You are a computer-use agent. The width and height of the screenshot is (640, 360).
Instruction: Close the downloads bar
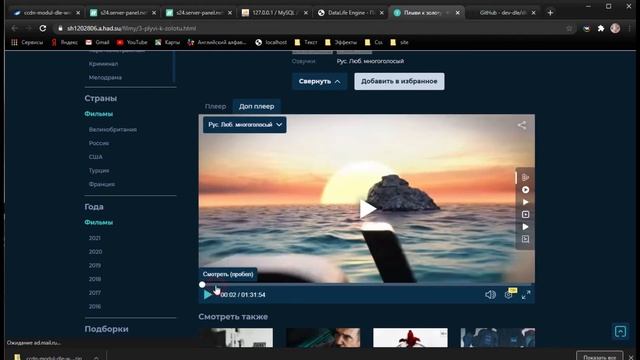[631, 357]
